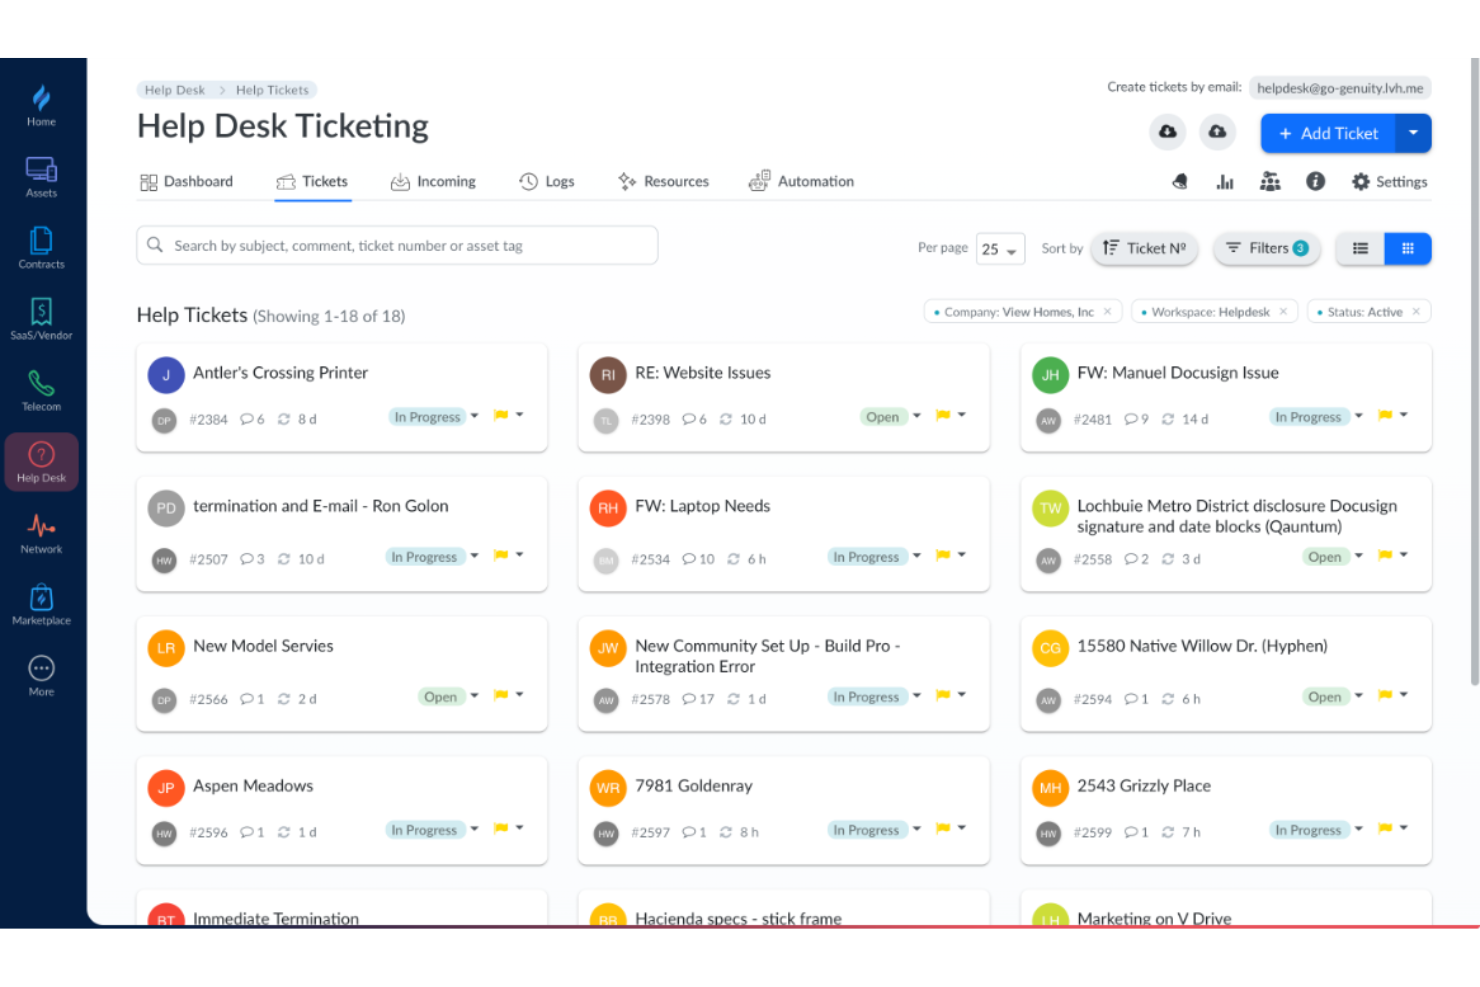Viewport: 1480px width, 987px height.
Task: Open the analytics bar-chart icon
Action: pyautogui.click(x=1225, y=181)
